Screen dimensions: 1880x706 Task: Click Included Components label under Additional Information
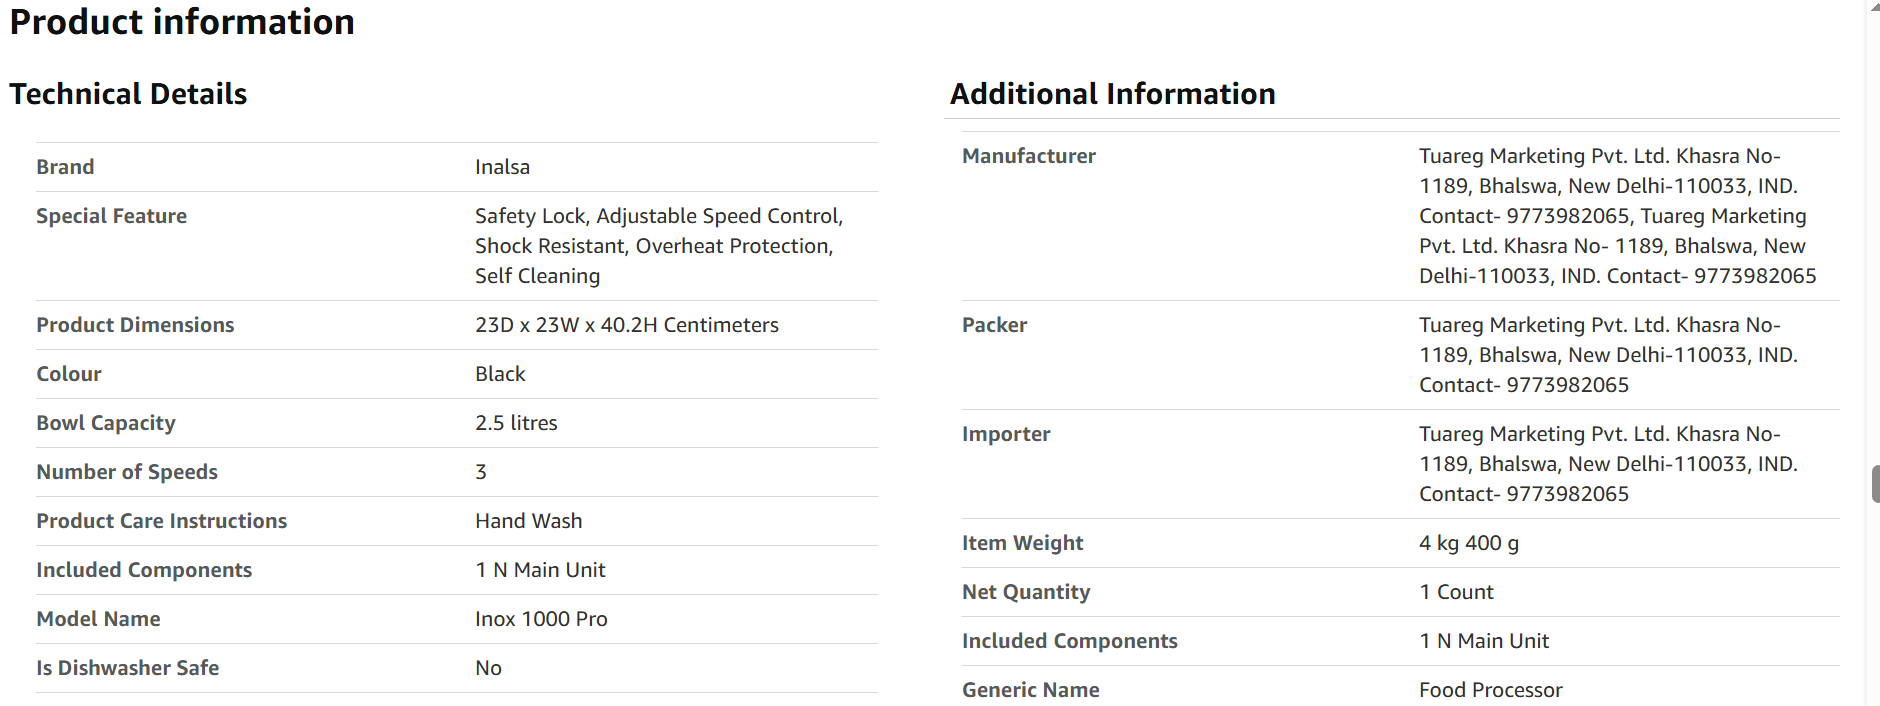pyautogui.click(x=1069, y=641)
